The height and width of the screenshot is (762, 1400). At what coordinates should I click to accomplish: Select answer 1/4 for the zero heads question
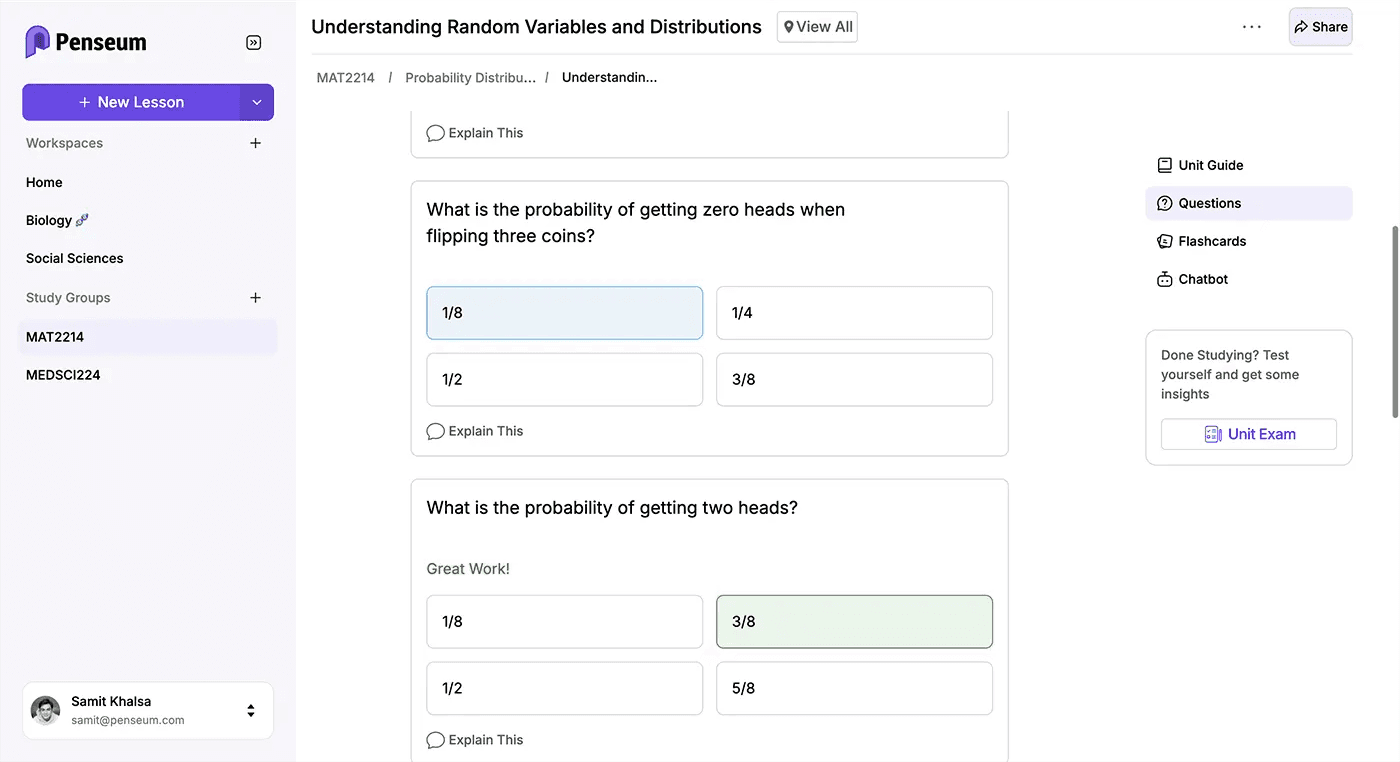853,312
